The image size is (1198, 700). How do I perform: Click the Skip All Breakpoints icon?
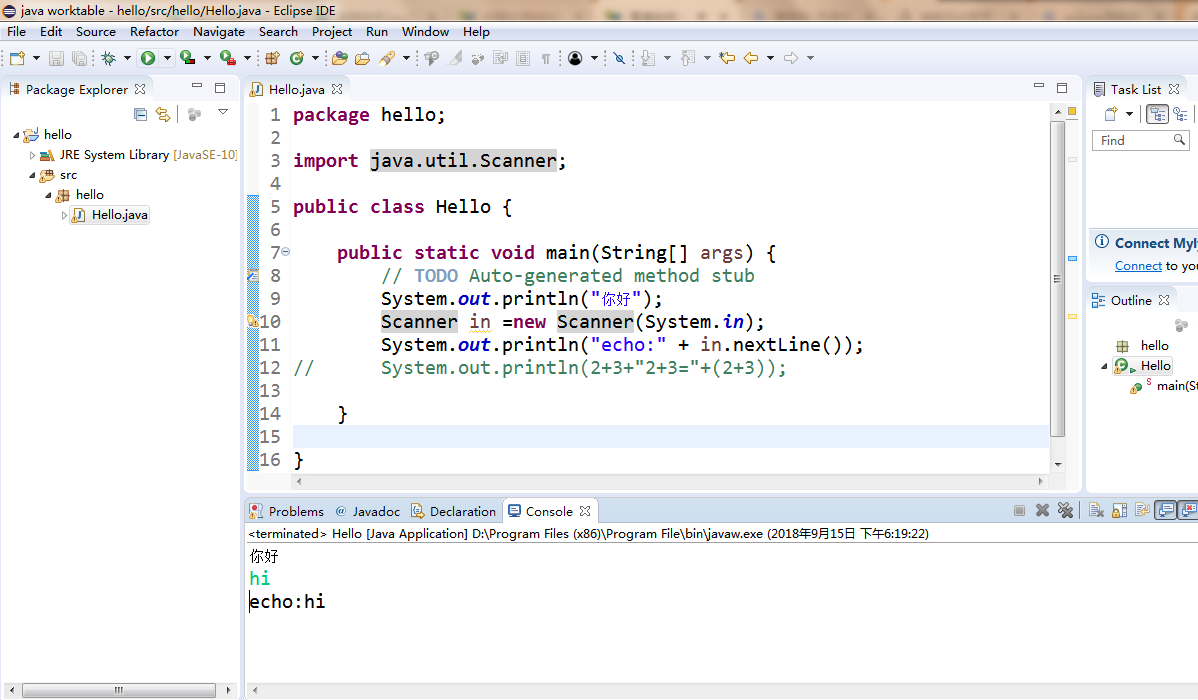(620, 58)
